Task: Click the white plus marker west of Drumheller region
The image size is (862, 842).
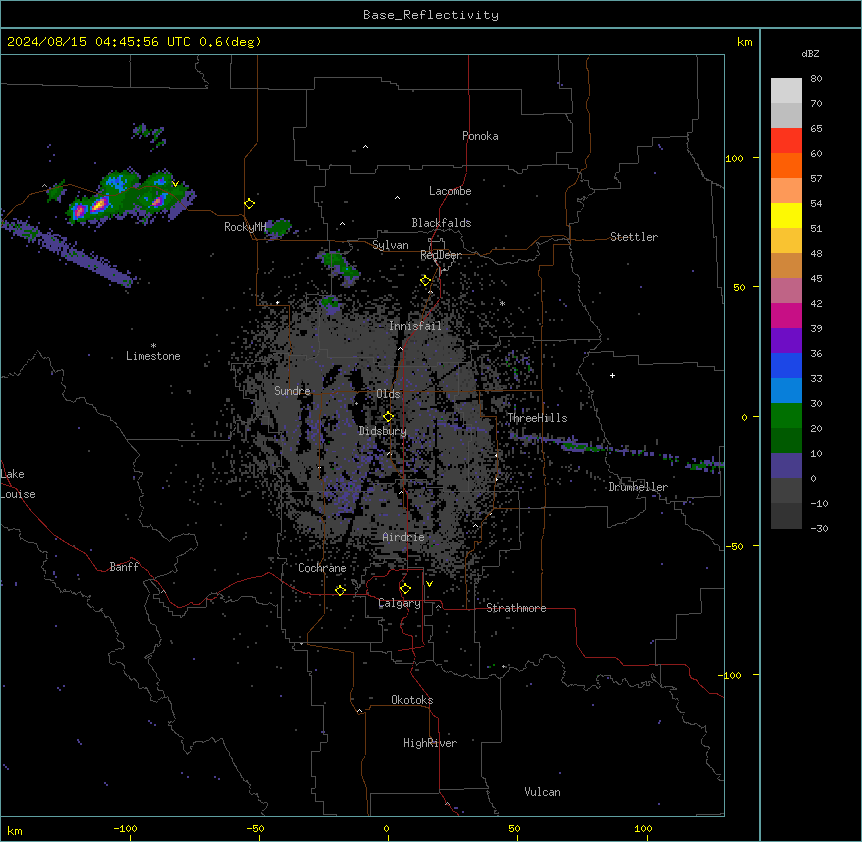Action: click(x=612, y=375)
